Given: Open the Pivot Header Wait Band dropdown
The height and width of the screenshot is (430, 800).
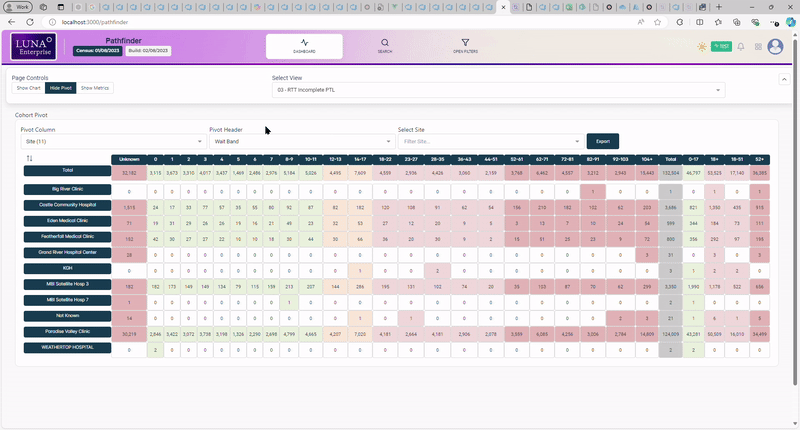Looking at the screenshot, I should coord(298,142).
